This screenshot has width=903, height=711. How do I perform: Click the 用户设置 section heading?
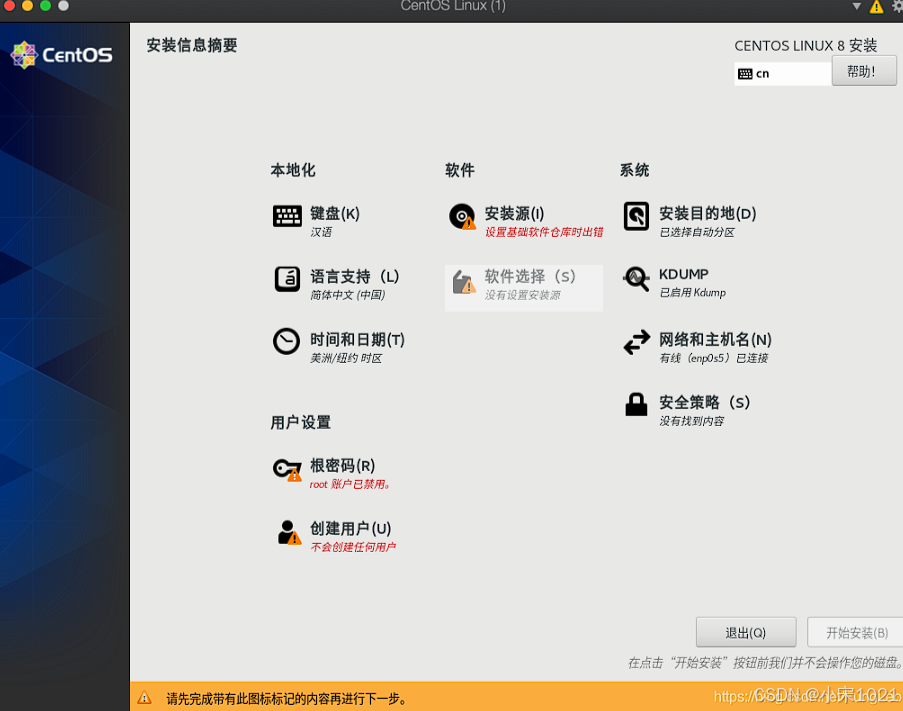click(x=301, y=423)
